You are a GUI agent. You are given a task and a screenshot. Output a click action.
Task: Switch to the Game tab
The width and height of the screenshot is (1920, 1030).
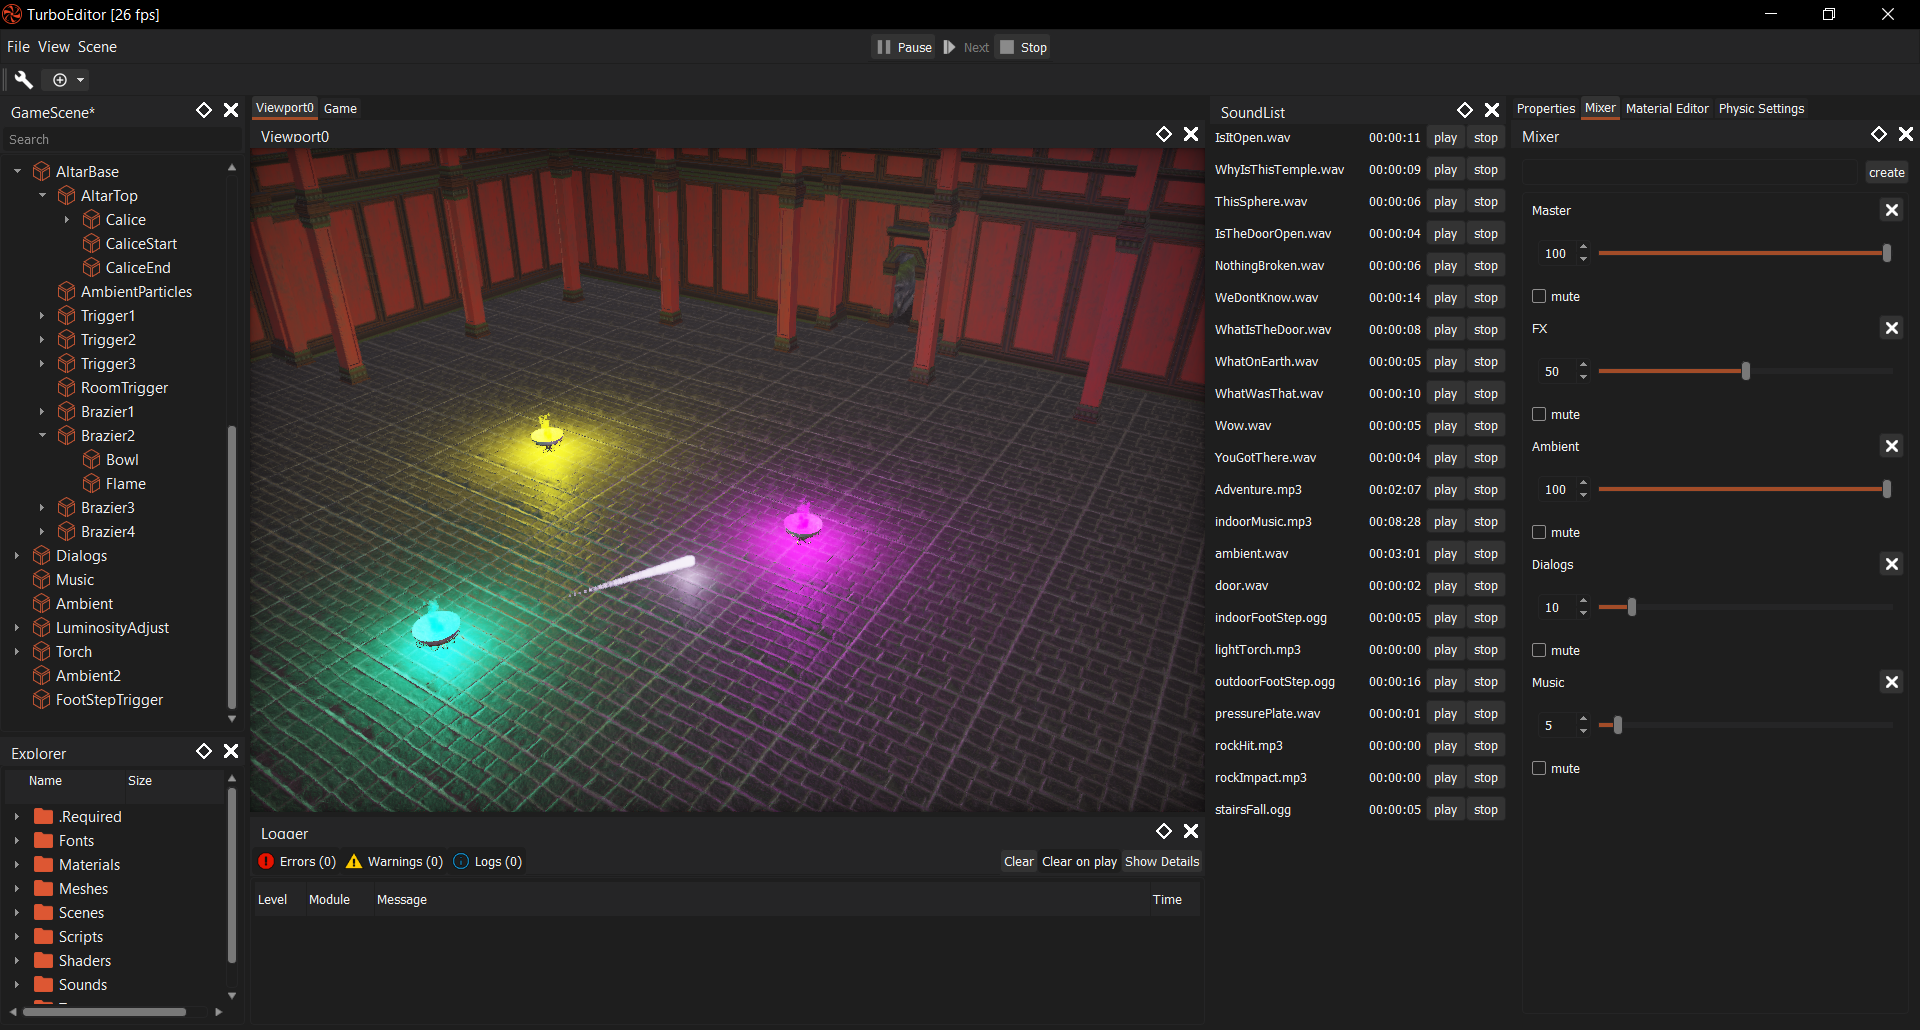340,109
